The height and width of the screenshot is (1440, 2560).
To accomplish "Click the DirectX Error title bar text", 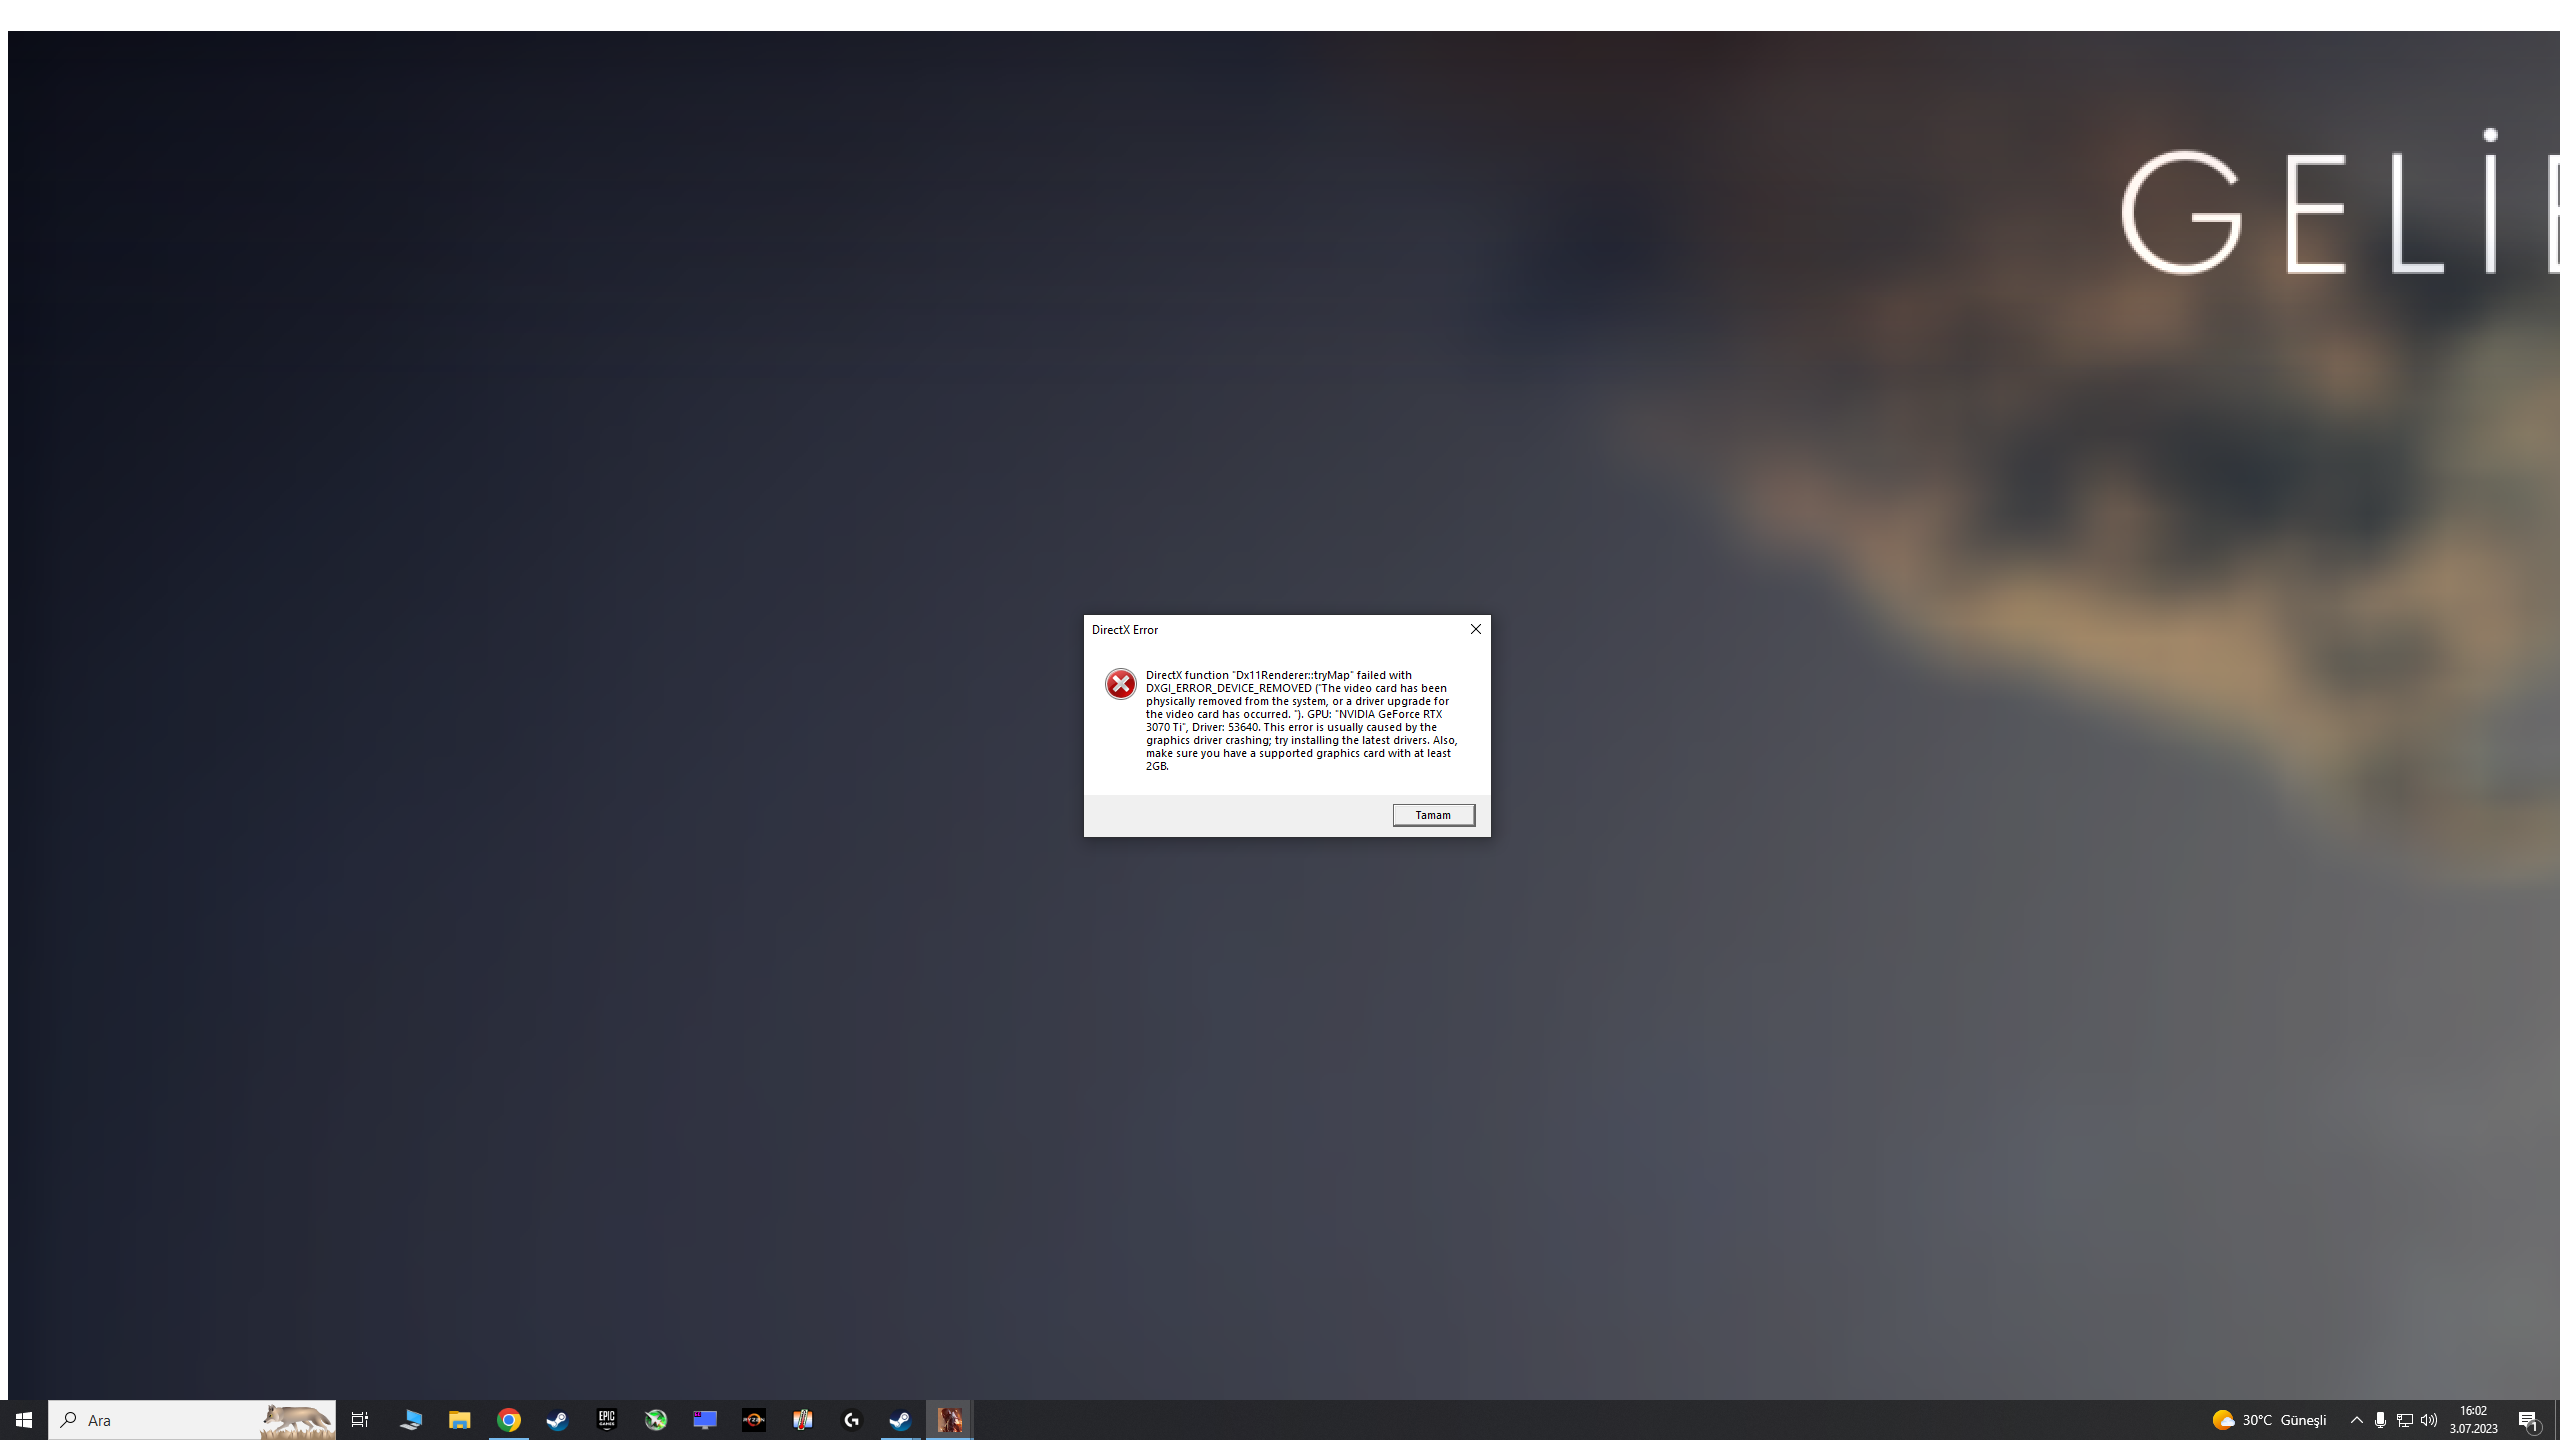I will click(1125, 630).
